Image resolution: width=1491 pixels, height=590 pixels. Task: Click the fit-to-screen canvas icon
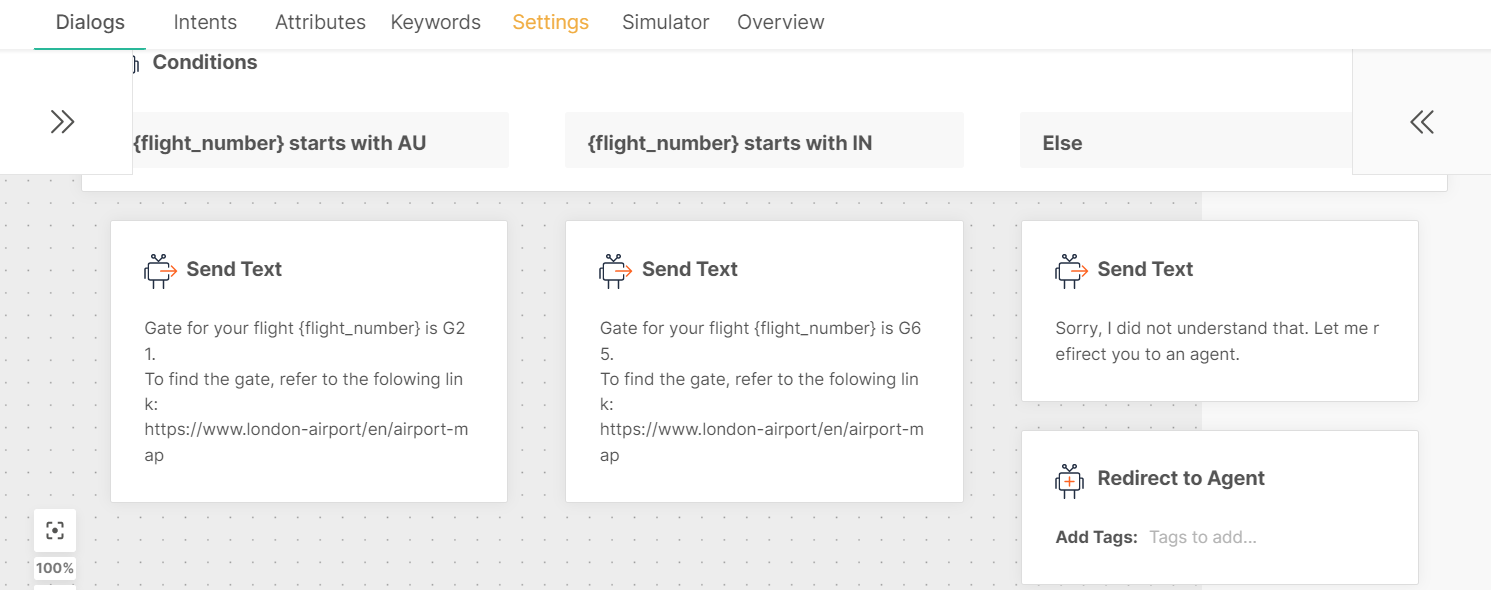point(55,530)
